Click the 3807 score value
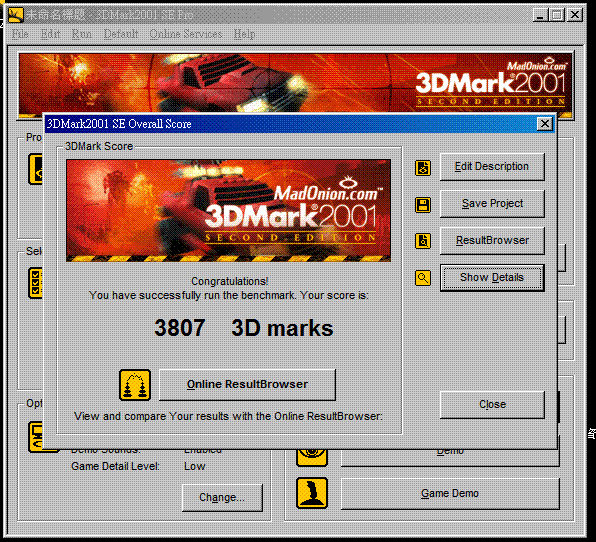This screenshot has height=542, width=596. click(x=180, y=328)
